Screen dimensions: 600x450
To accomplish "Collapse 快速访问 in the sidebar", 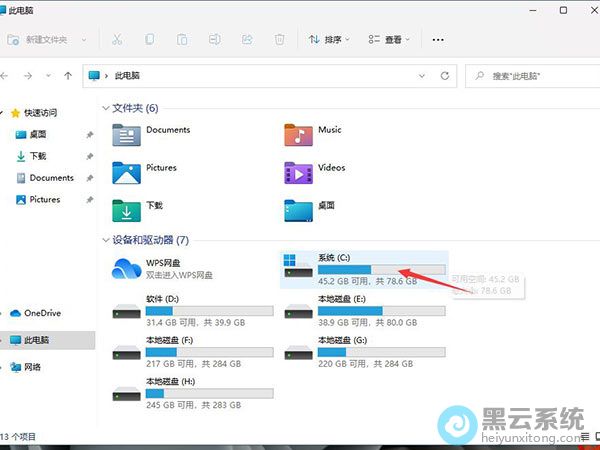I will (x=5, y=113).
